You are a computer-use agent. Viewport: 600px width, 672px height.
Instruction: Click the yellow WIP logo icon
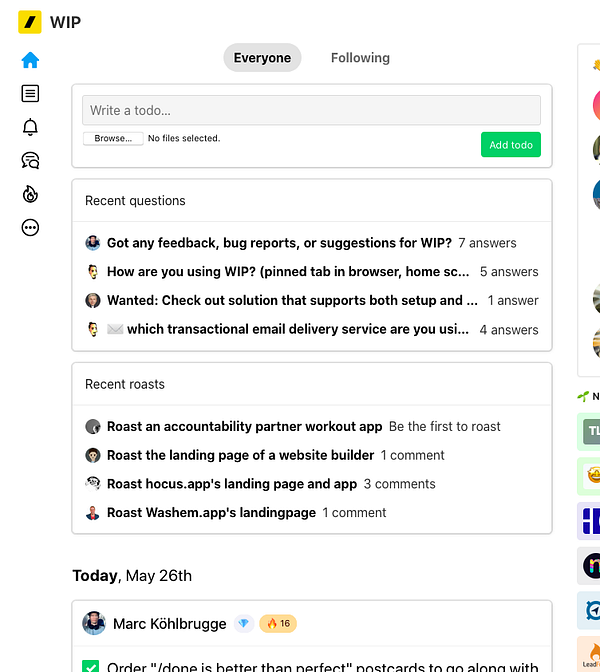coord(30,22)
